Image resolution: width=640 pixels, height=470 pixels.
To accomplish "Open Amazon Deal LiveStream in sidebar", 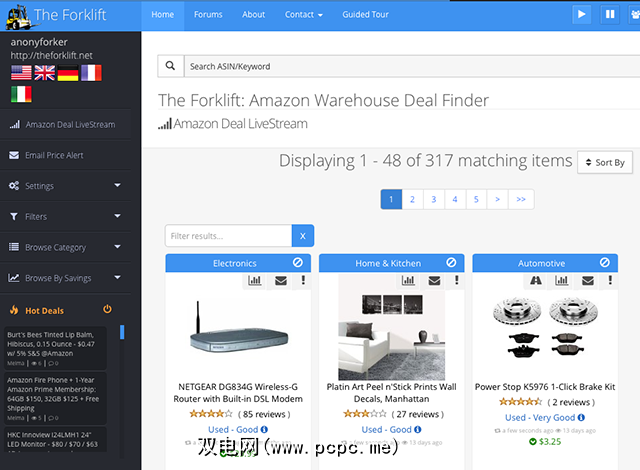I will [65, 124].
